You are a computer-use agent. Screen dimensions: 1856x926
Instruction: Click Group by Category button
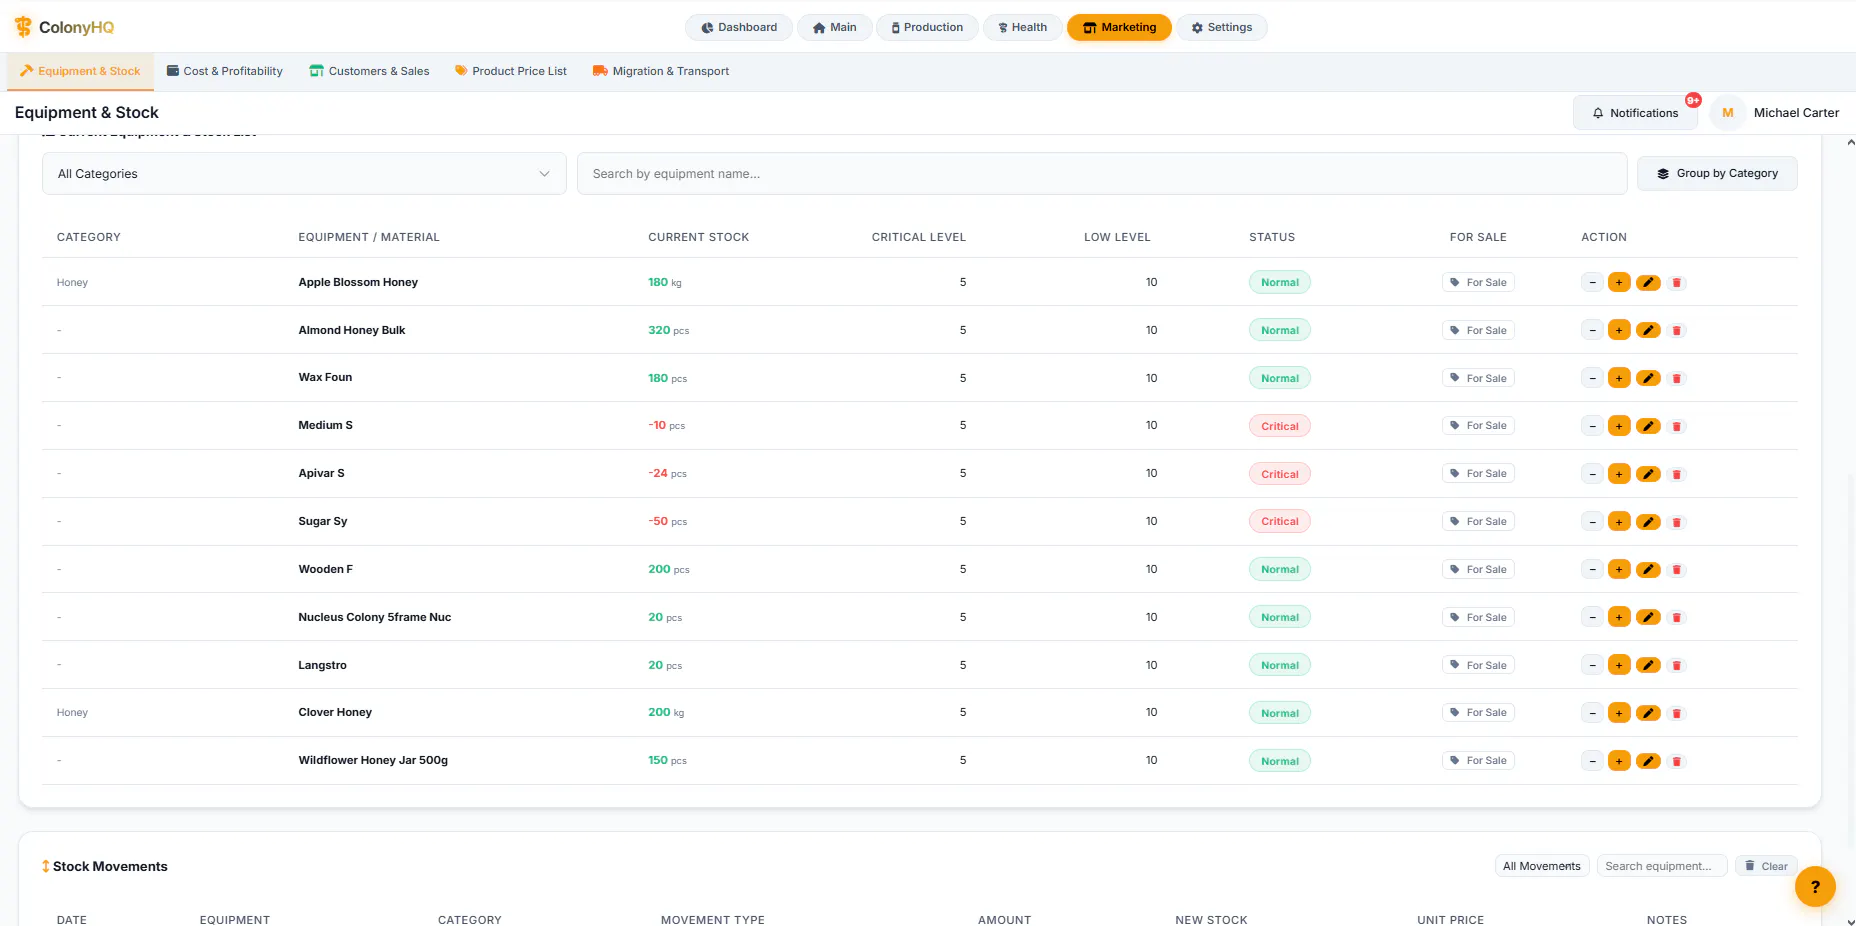(1717, 174)
